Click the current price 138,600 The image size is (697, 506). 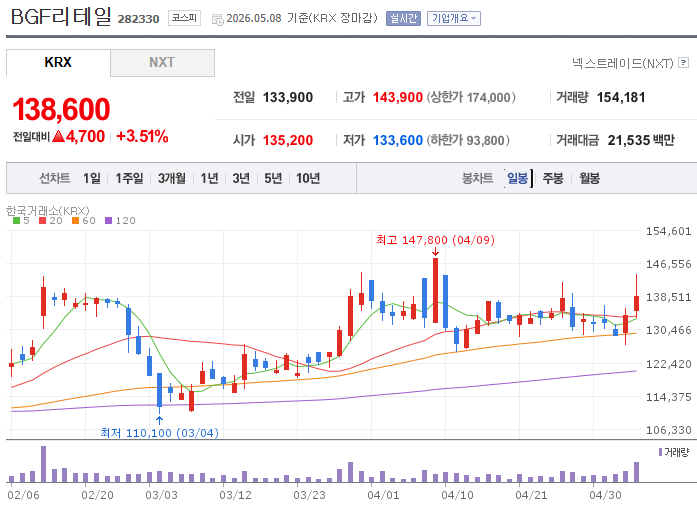point(61,109)
